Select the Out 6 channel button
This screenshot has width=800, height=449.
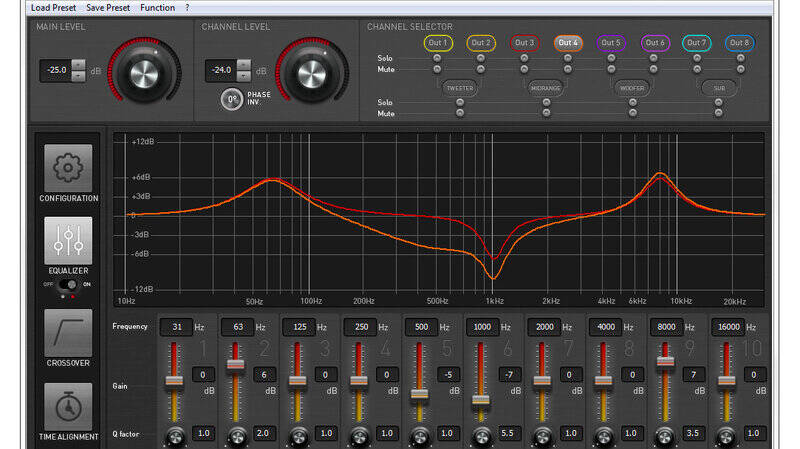655,43
